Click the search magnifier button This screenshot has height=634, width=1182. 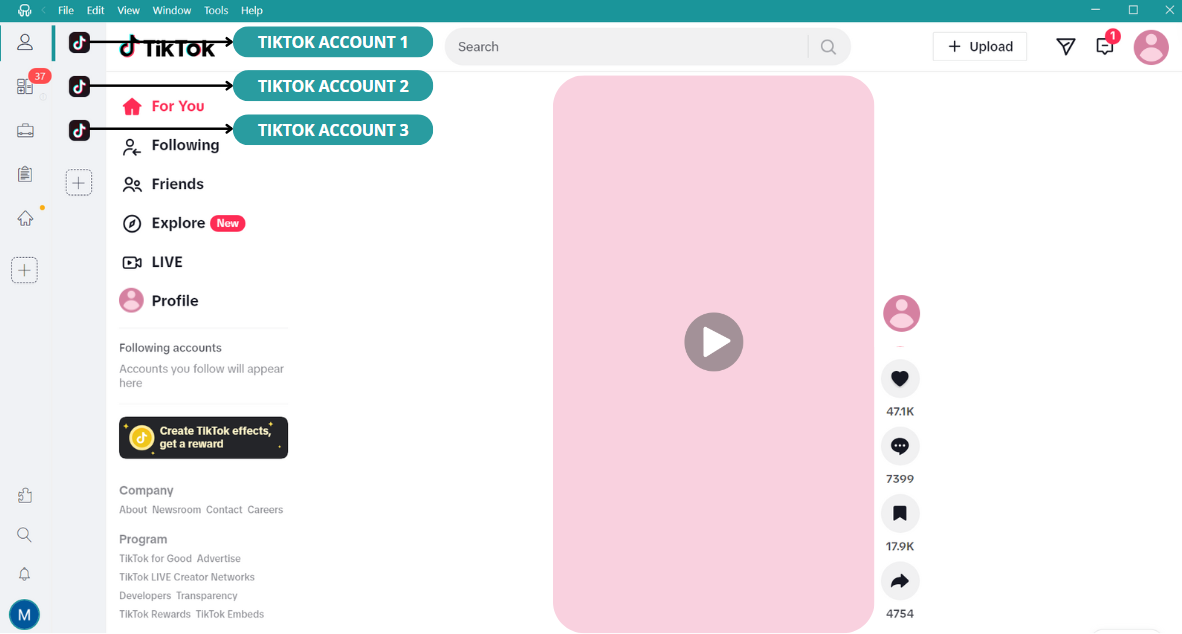click(828, 47)
